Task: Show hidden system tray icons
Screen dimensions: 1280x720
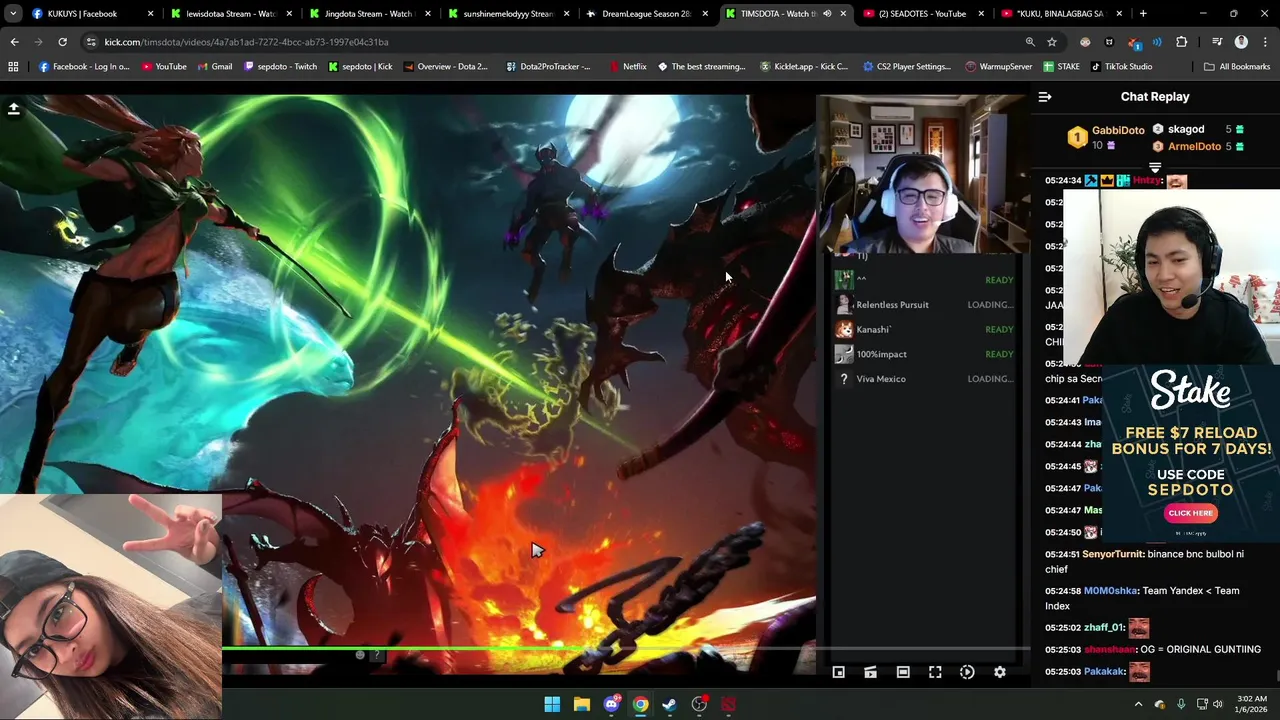Action: [x=1138, y=704]
